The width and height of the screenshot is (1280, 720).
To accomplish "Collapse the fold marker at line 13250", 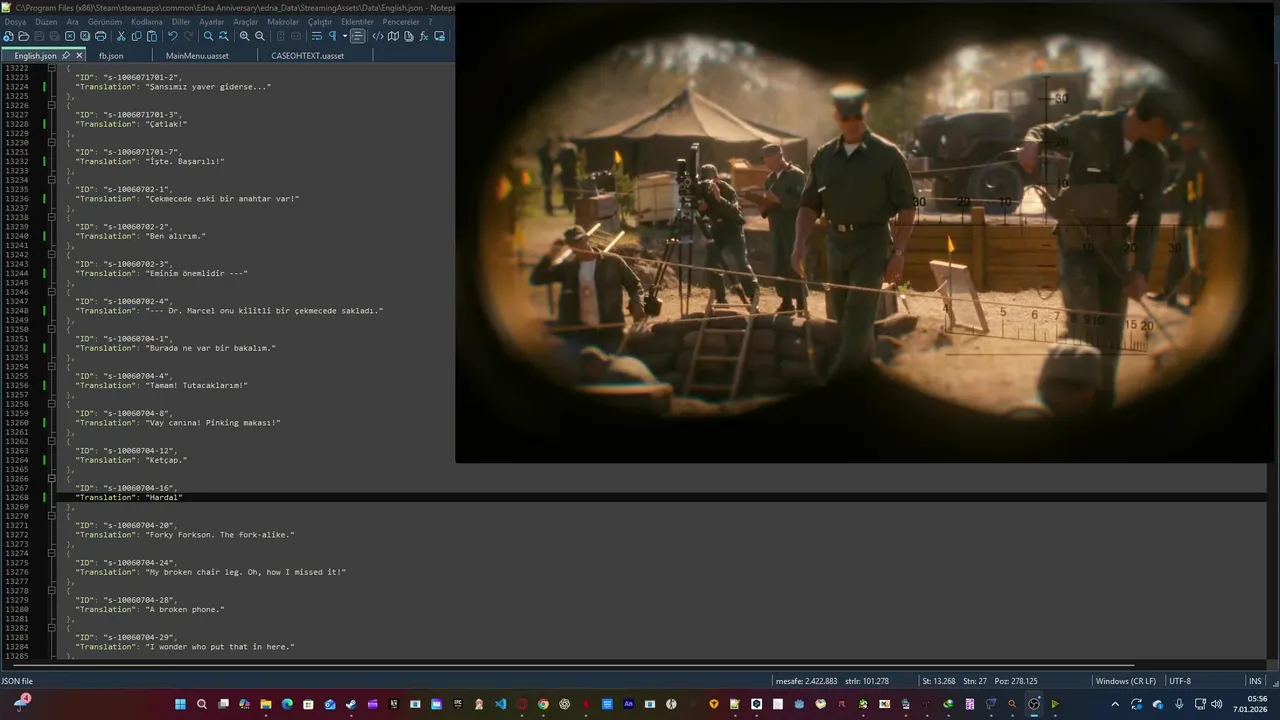I will pos(51,329).
